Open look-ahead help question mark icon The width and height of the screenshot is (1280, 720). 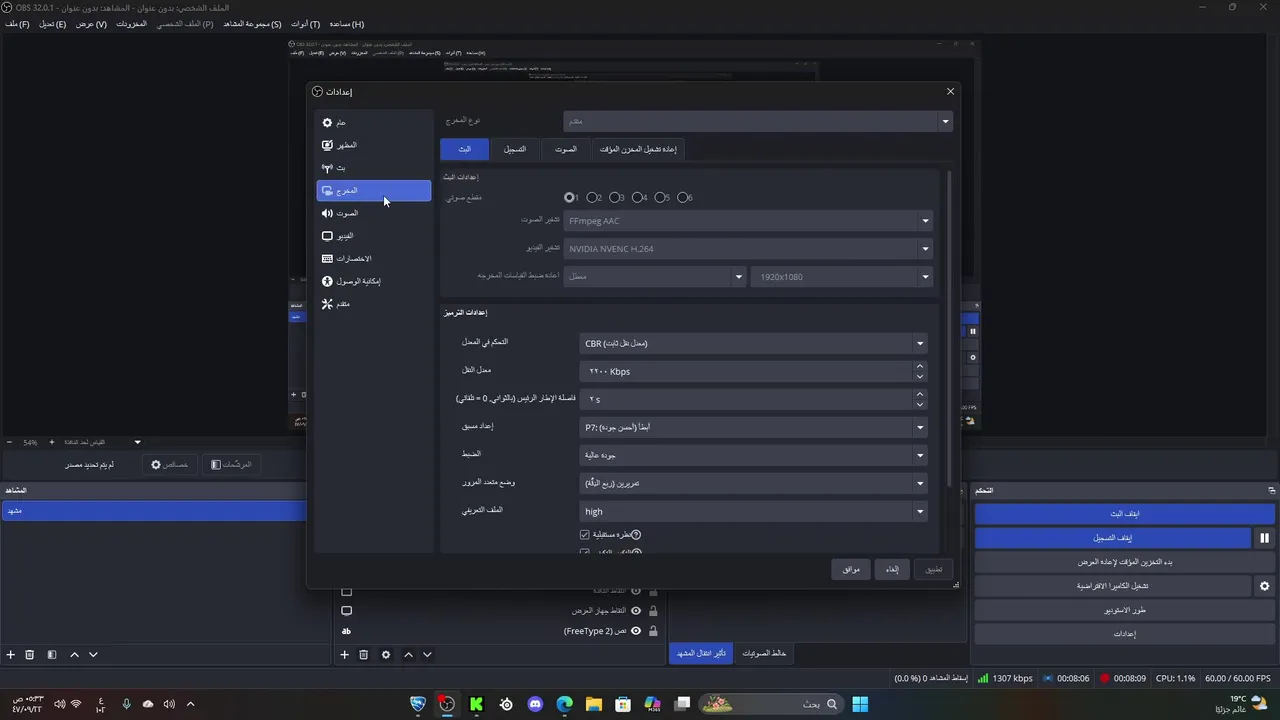tap(636, 535)
